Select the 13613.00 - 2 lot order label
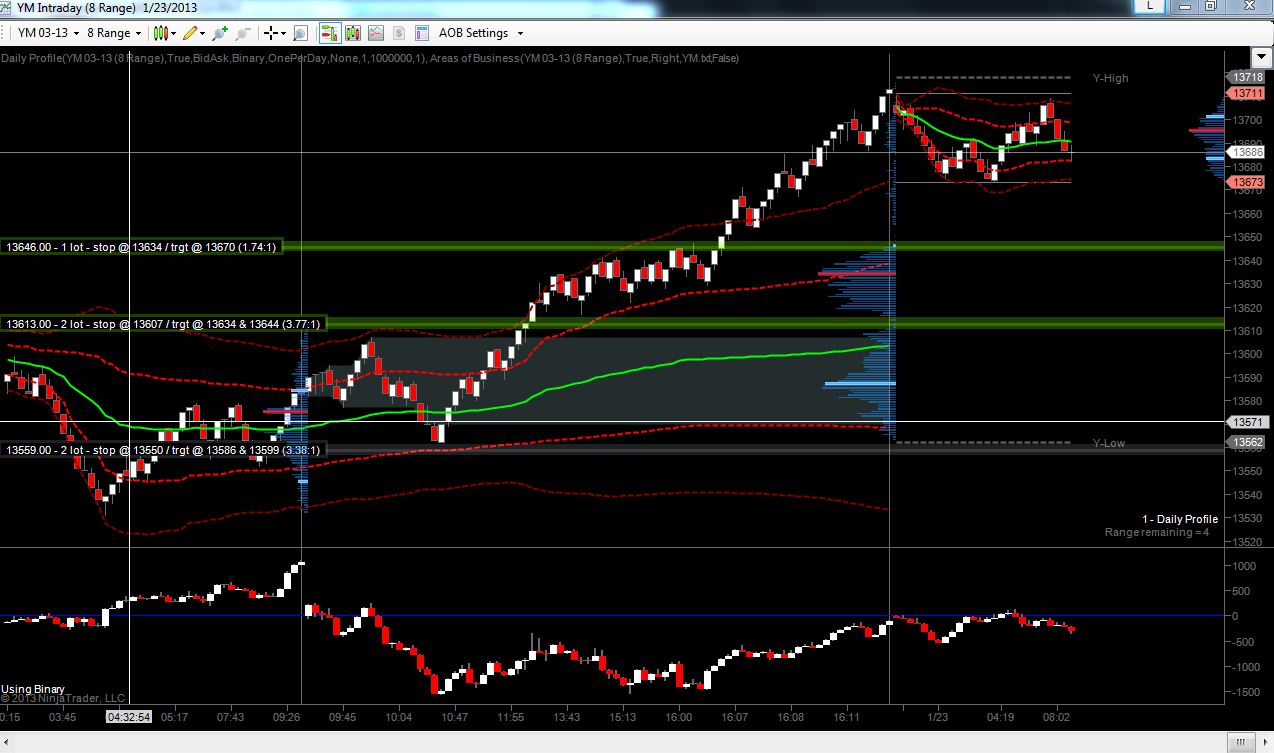 (164, 324)
